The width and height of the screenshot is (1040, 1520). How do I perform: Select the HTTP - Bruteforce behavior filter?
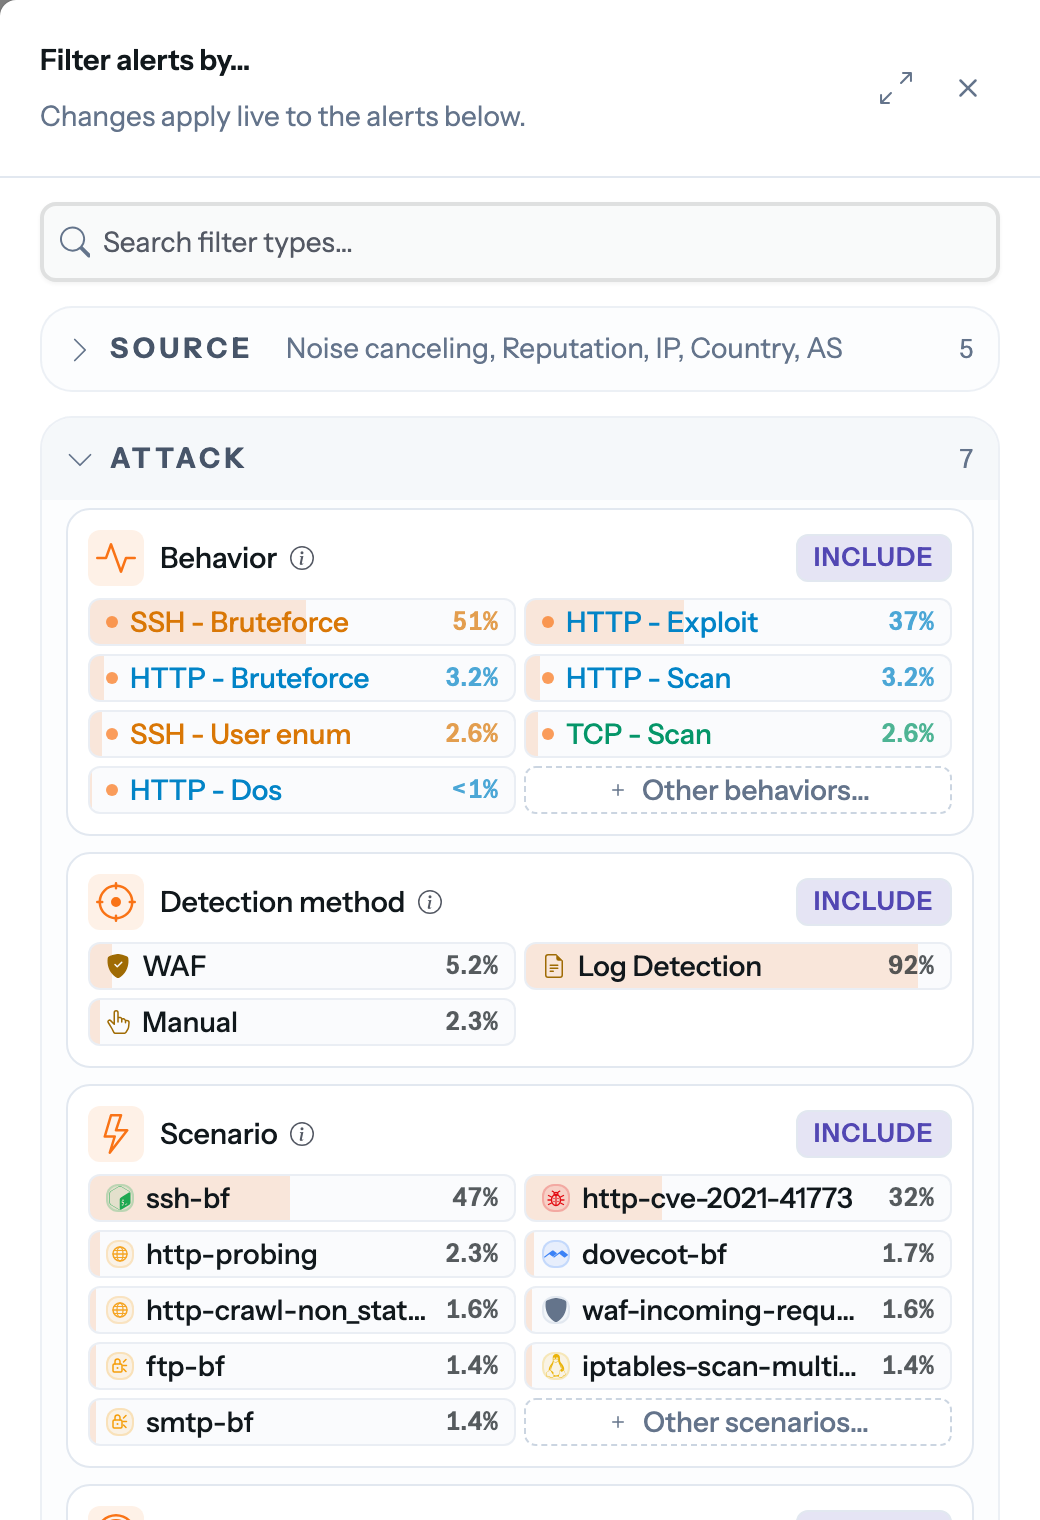pos(302,678)
